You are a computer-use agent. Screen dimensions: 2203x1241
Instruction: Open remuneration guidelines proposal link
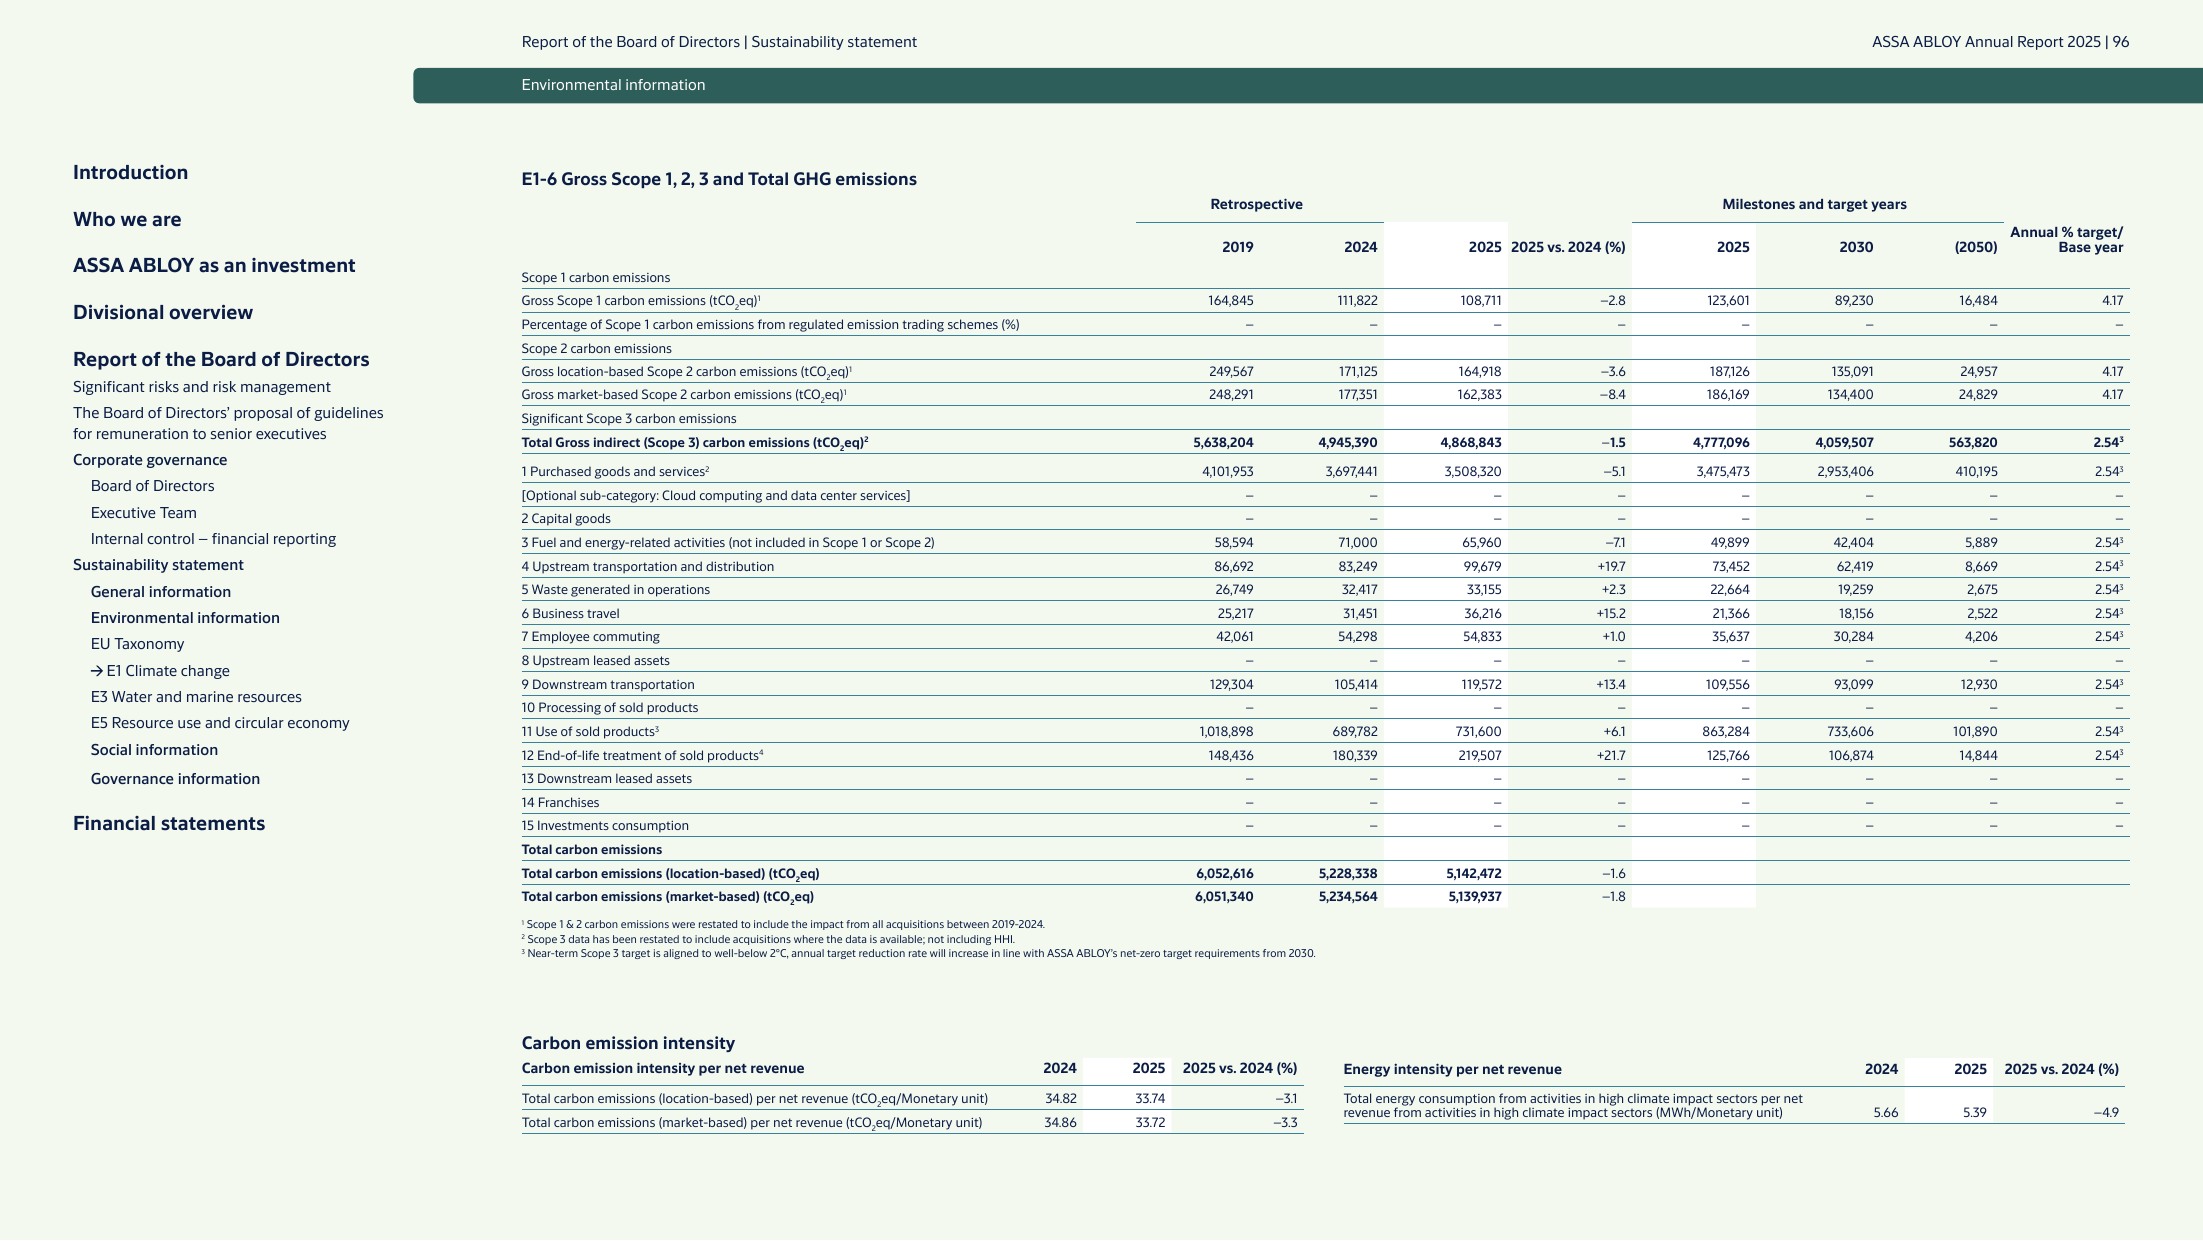pyautogui.click(x=228, y=423)
